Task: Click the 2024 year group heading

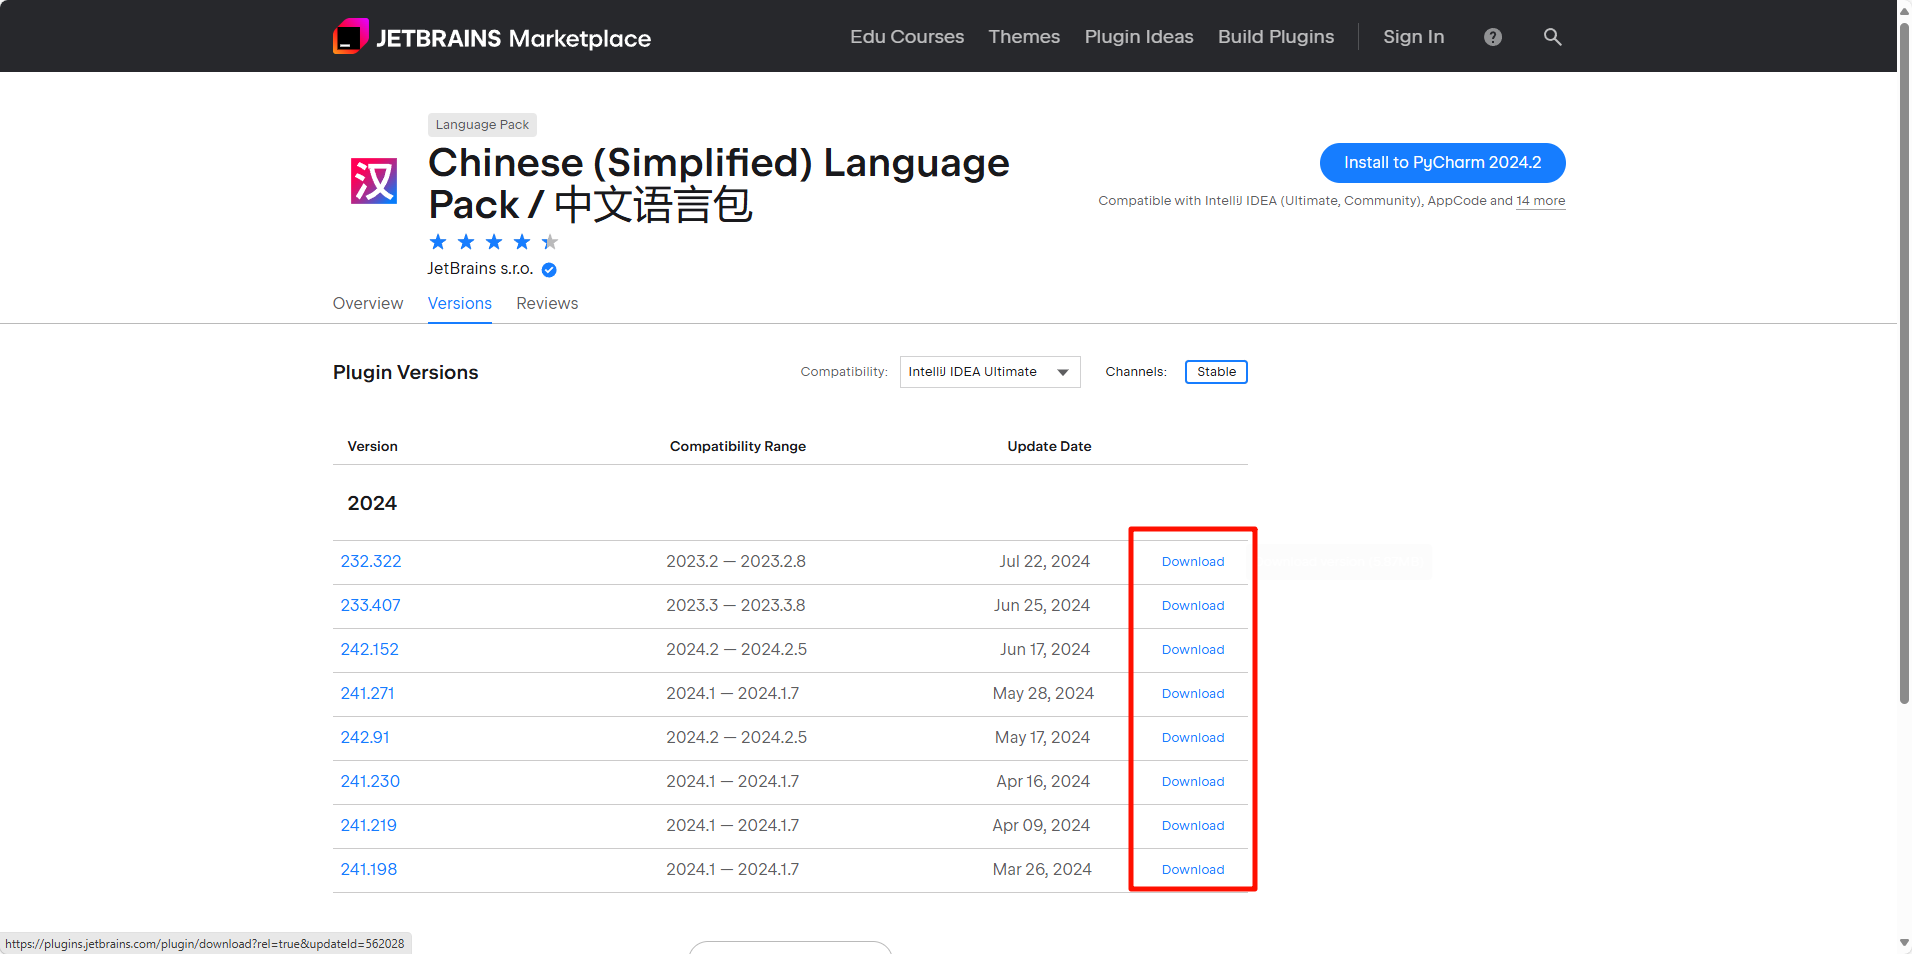Action: click(372, 504)
